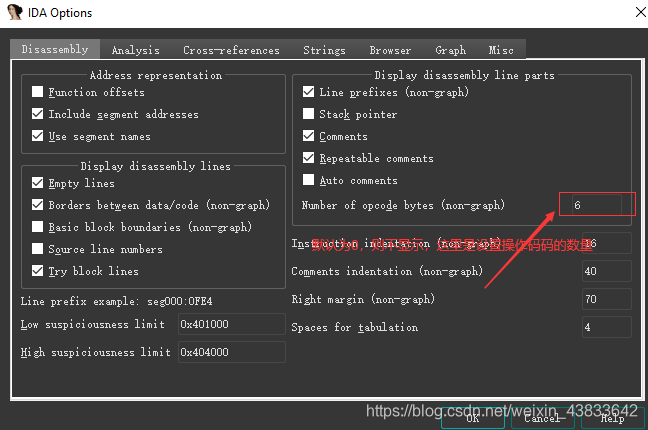Enable the Function offsets checkbox
This screenshot has width=648, height=430.
point(38,92)
